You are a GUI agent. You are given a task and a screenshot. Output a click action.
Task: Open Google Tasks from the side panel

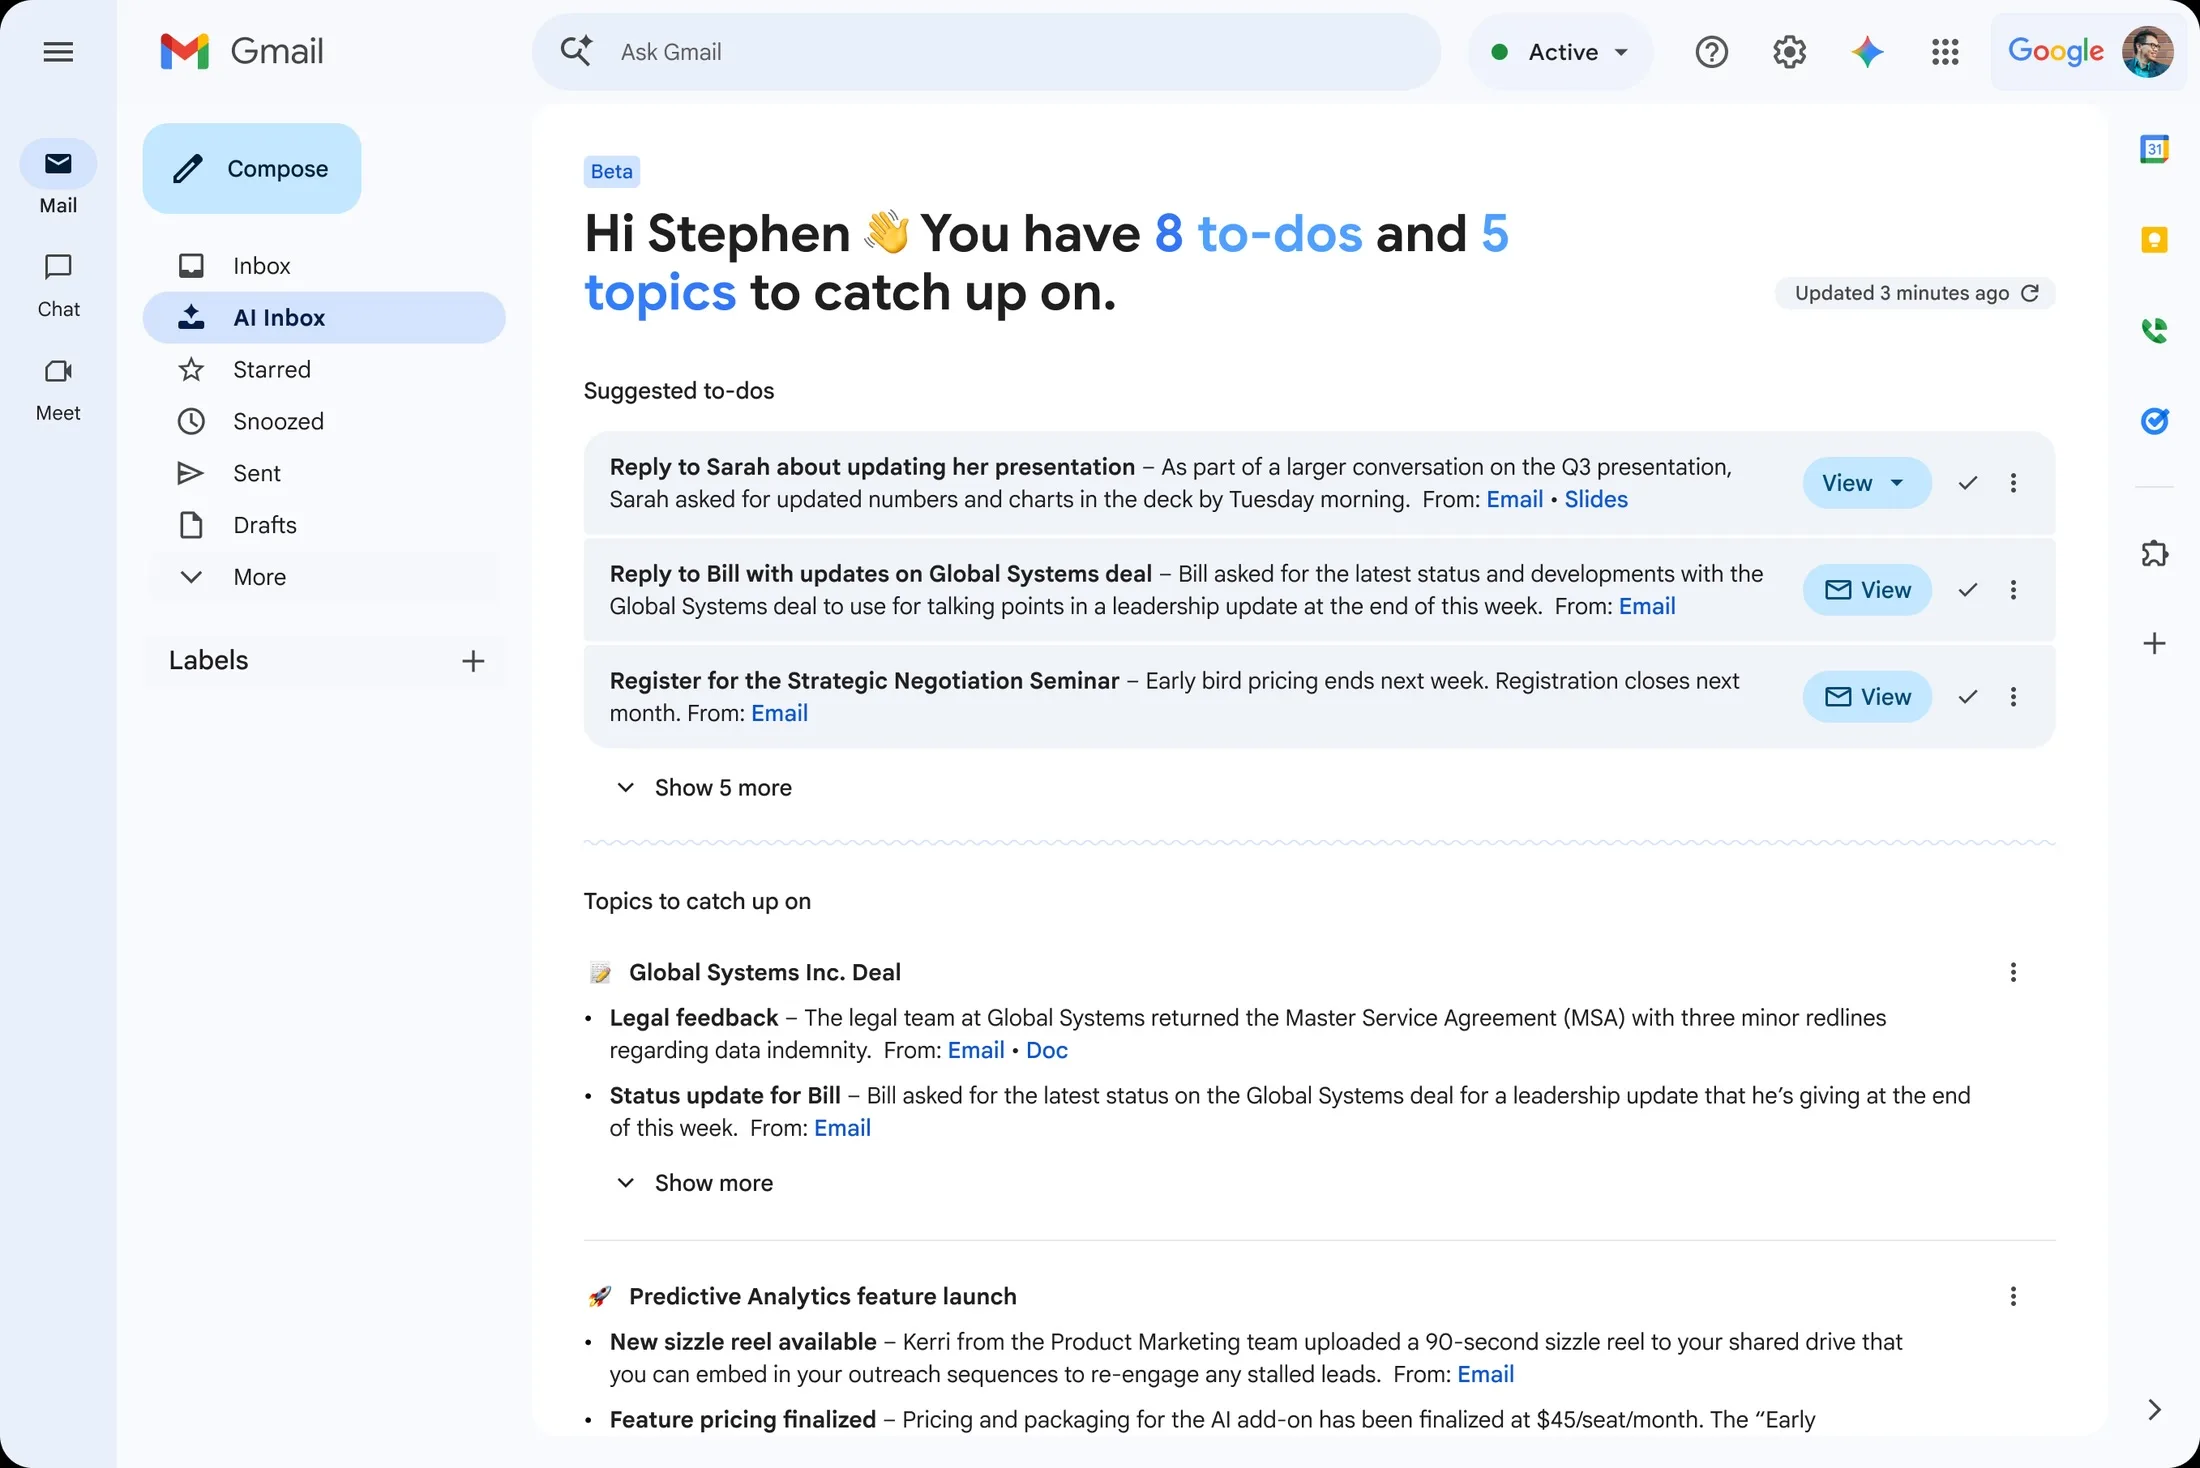tap(2156, 421)
